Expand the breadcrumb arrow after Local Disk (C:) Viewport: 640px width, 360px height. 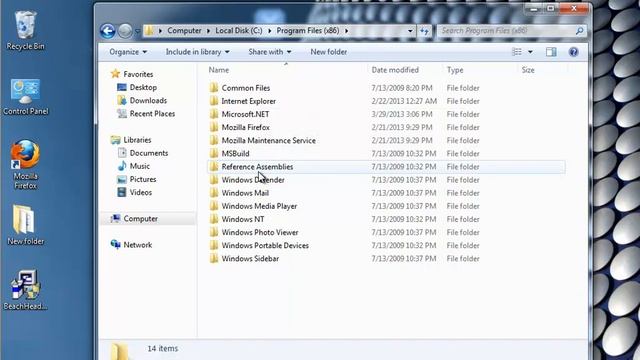(269, 31)
